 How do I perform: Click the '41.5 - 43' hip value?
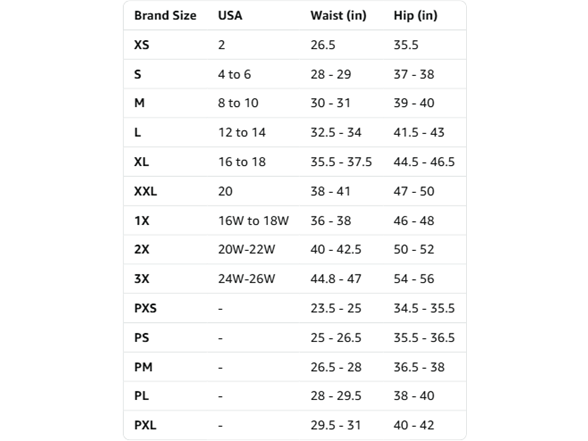(419, 132)
